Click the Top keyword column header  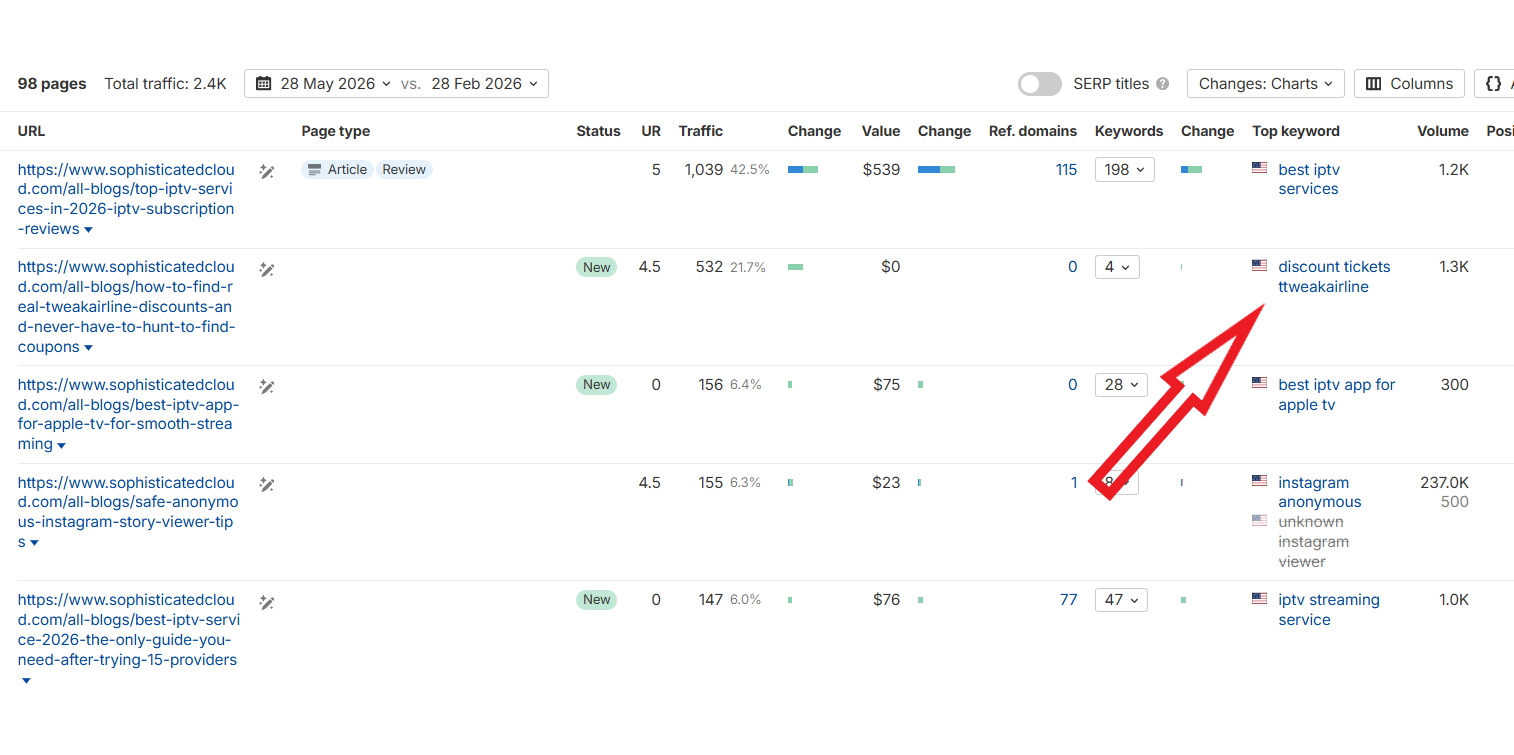tap(1296, 131)
